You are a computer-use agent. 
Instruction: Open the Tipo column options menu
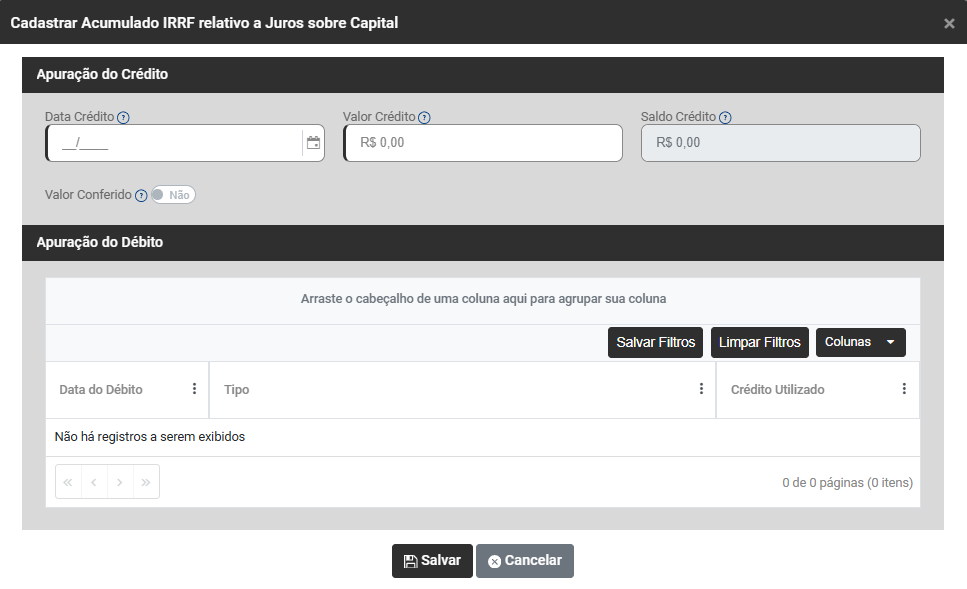click(x=701, y=389)
